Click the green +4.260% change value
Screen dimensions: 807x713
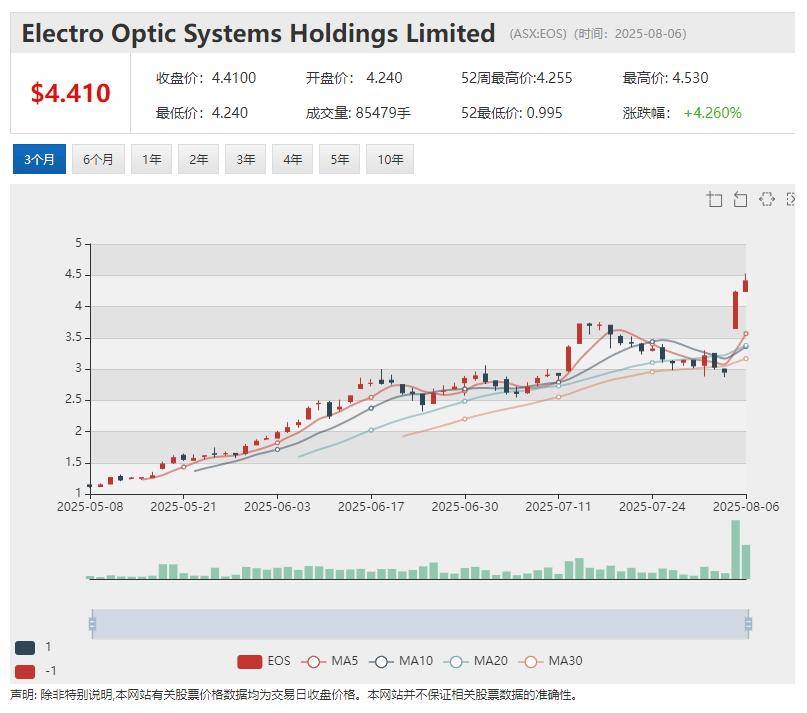712,113
